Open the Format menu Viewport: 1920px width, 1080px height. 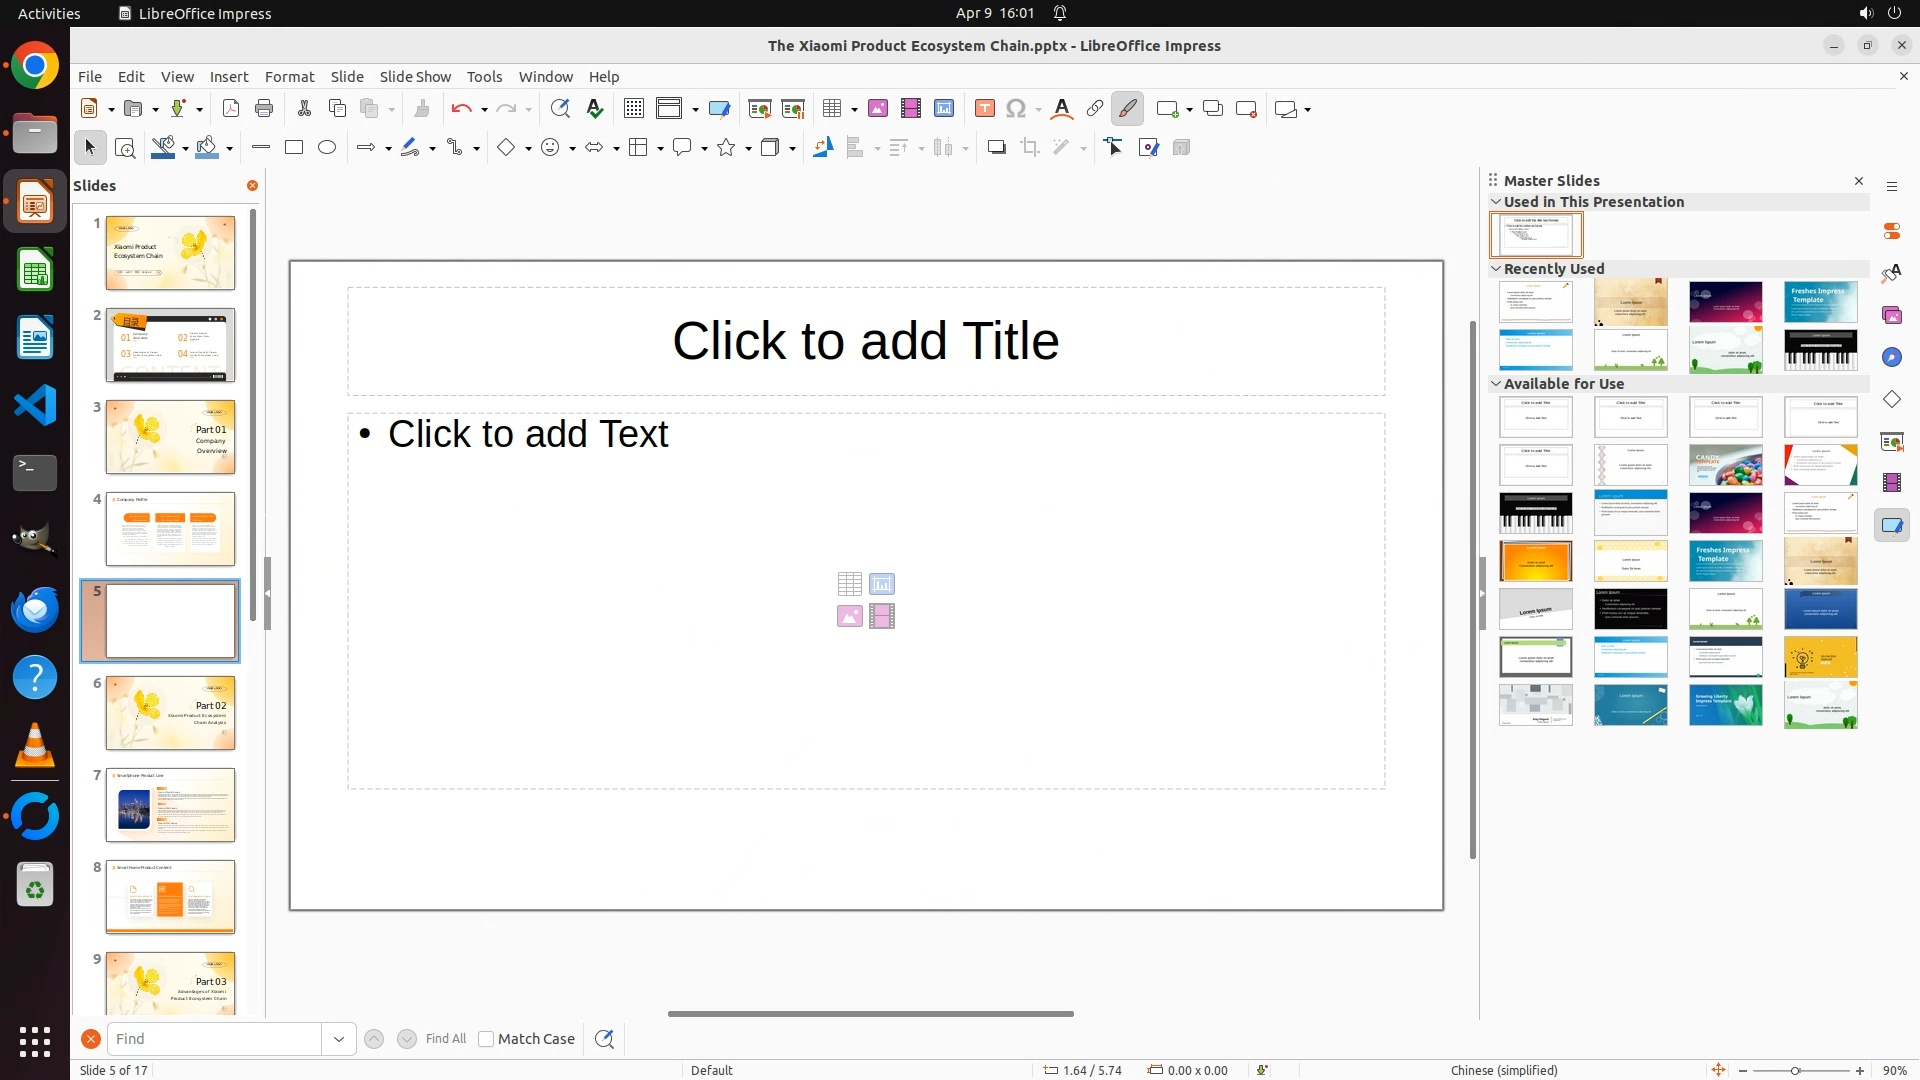pyautogui.click(x=289, y=76)
